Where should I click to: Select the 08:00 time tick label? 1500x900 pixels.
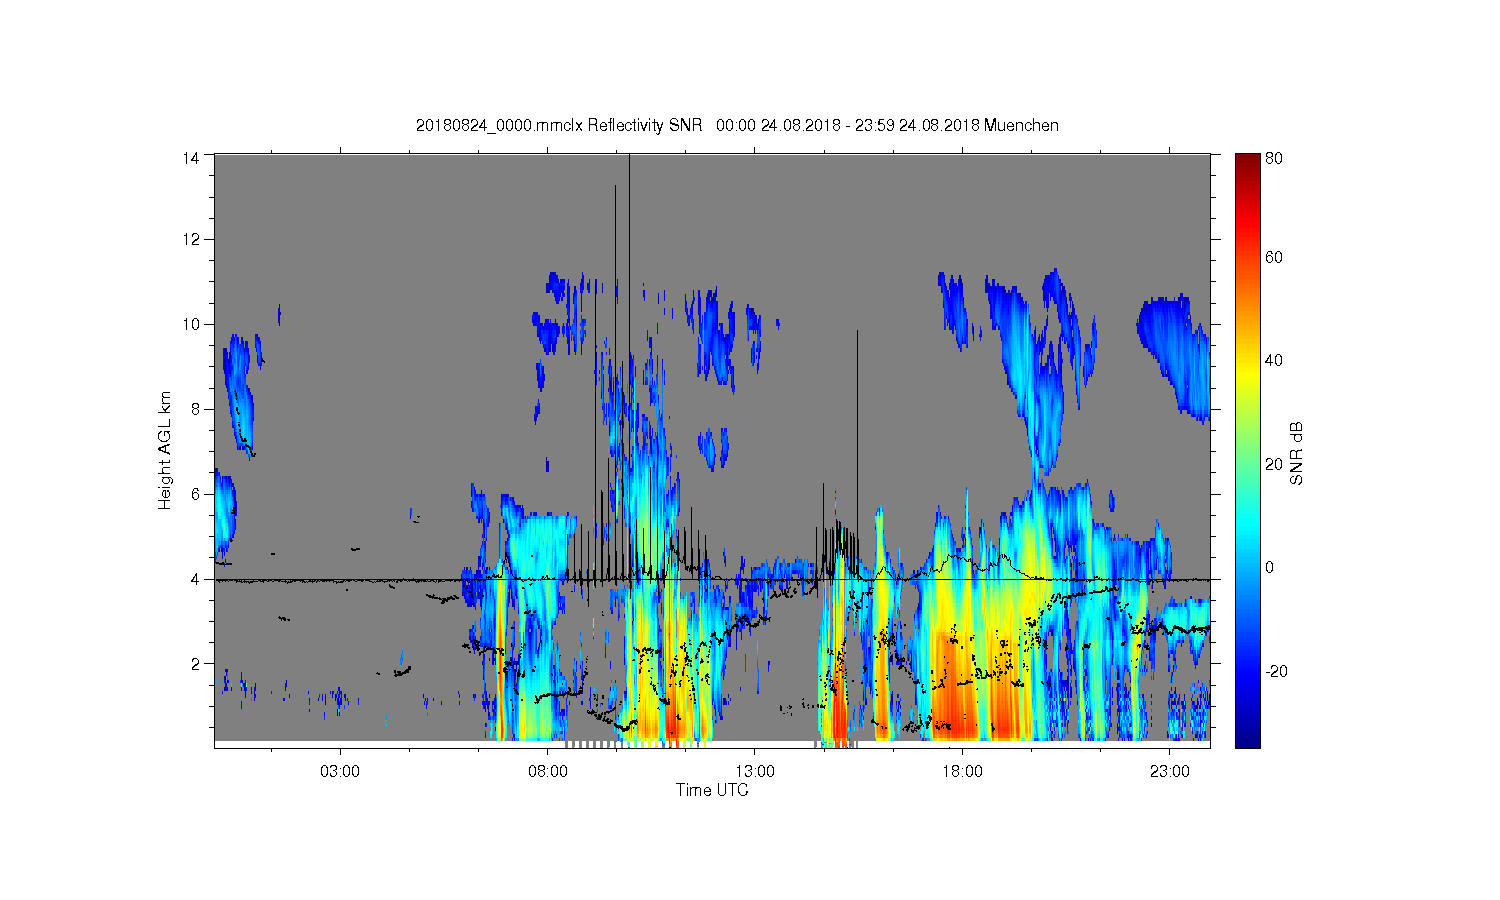[x=548, y=772]
